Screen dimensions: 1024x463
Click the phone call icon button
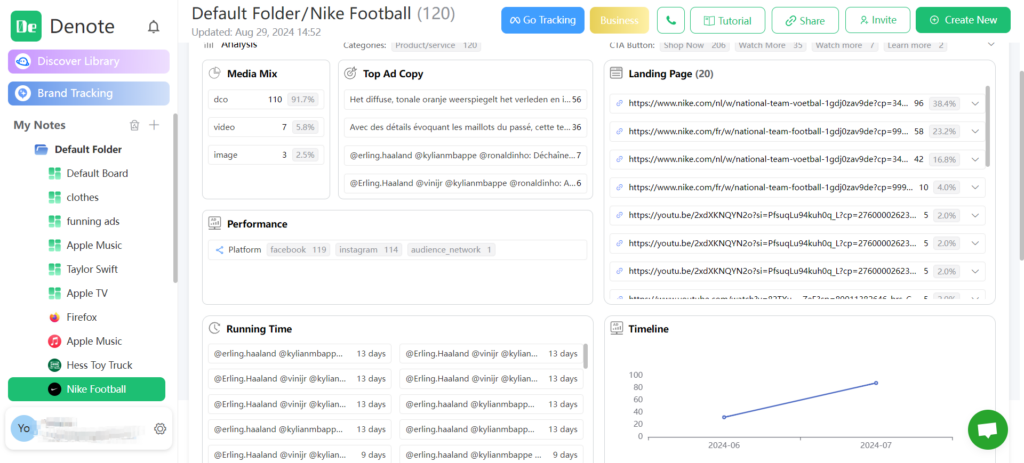coord(671,20)
